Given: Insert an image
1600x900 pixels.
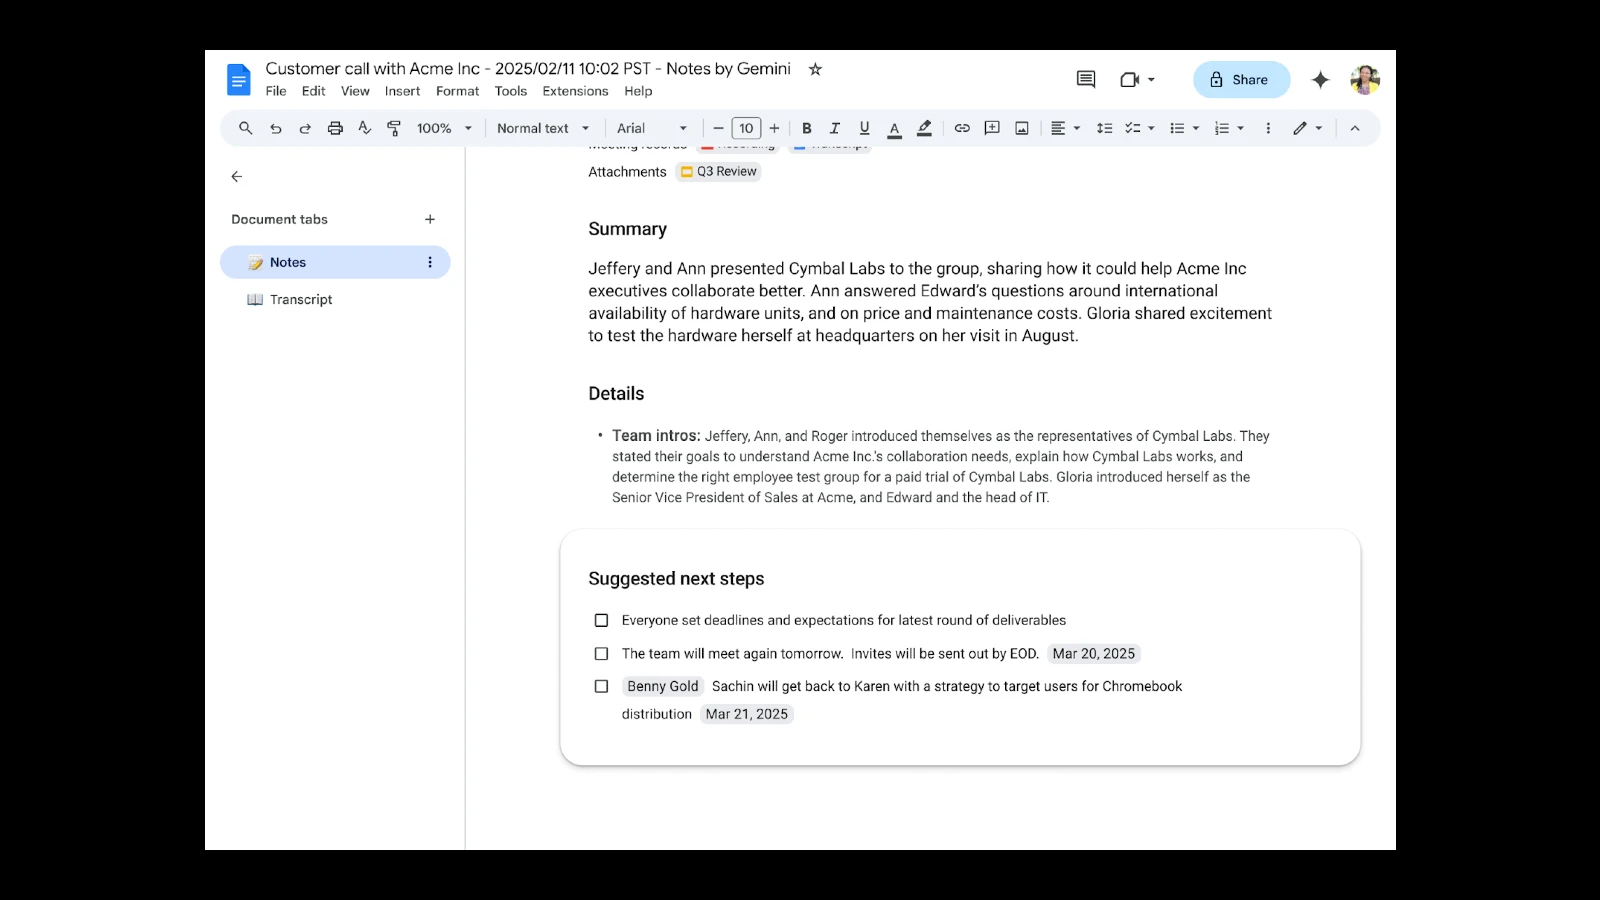Looking at the screenshot, I should [1022, 128].
